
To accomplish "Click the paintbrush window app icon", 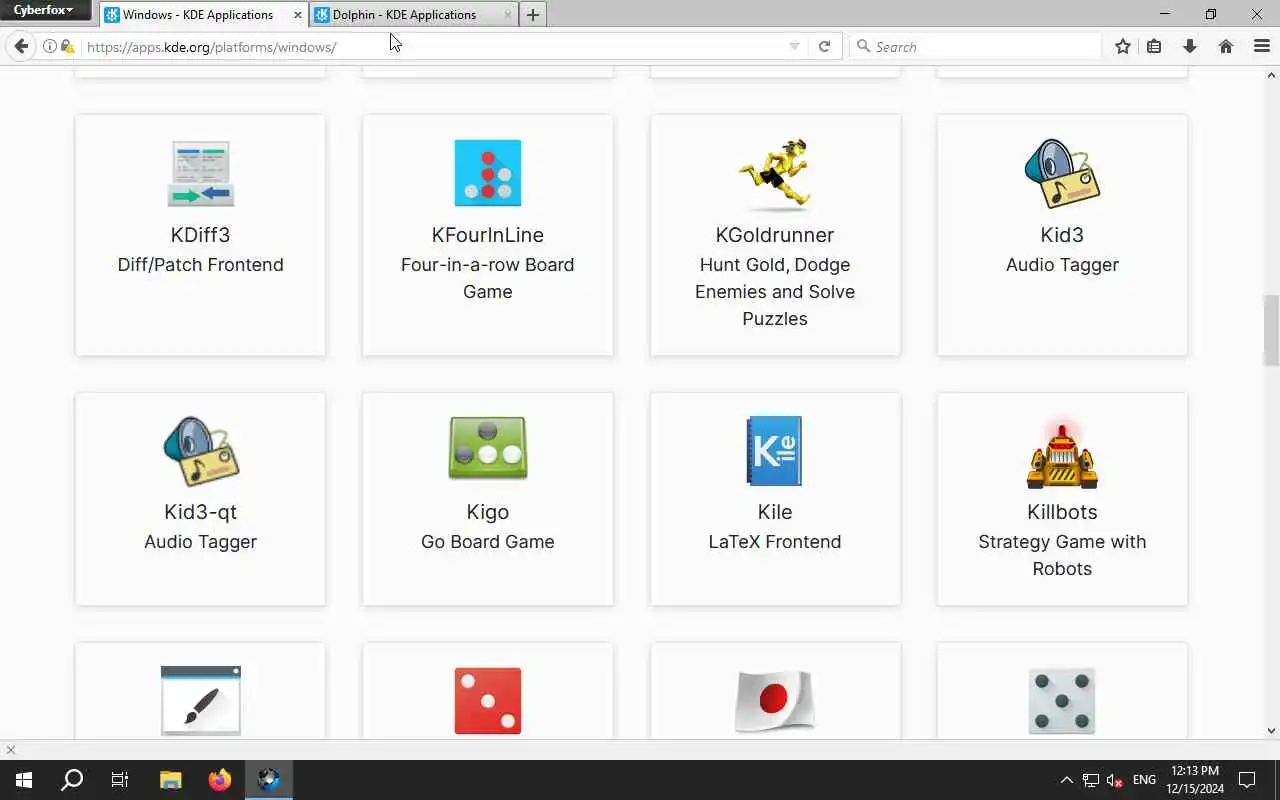I will (200, 700).
